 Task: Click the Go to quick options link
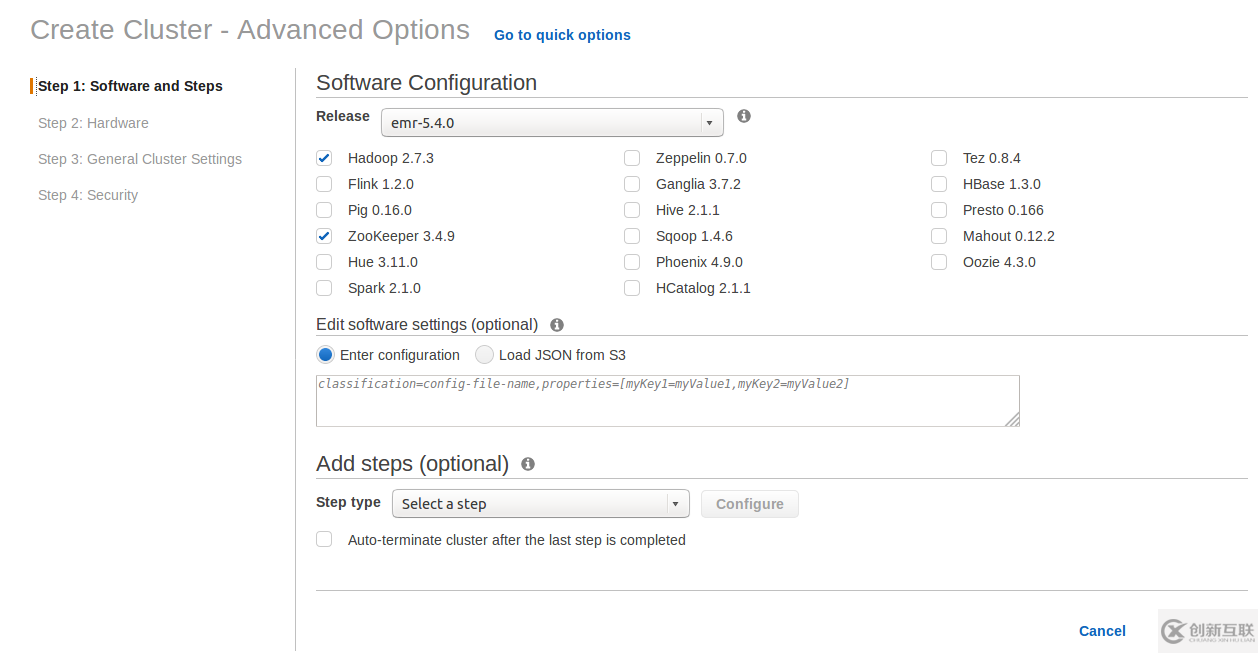click(x=562, y=35)
